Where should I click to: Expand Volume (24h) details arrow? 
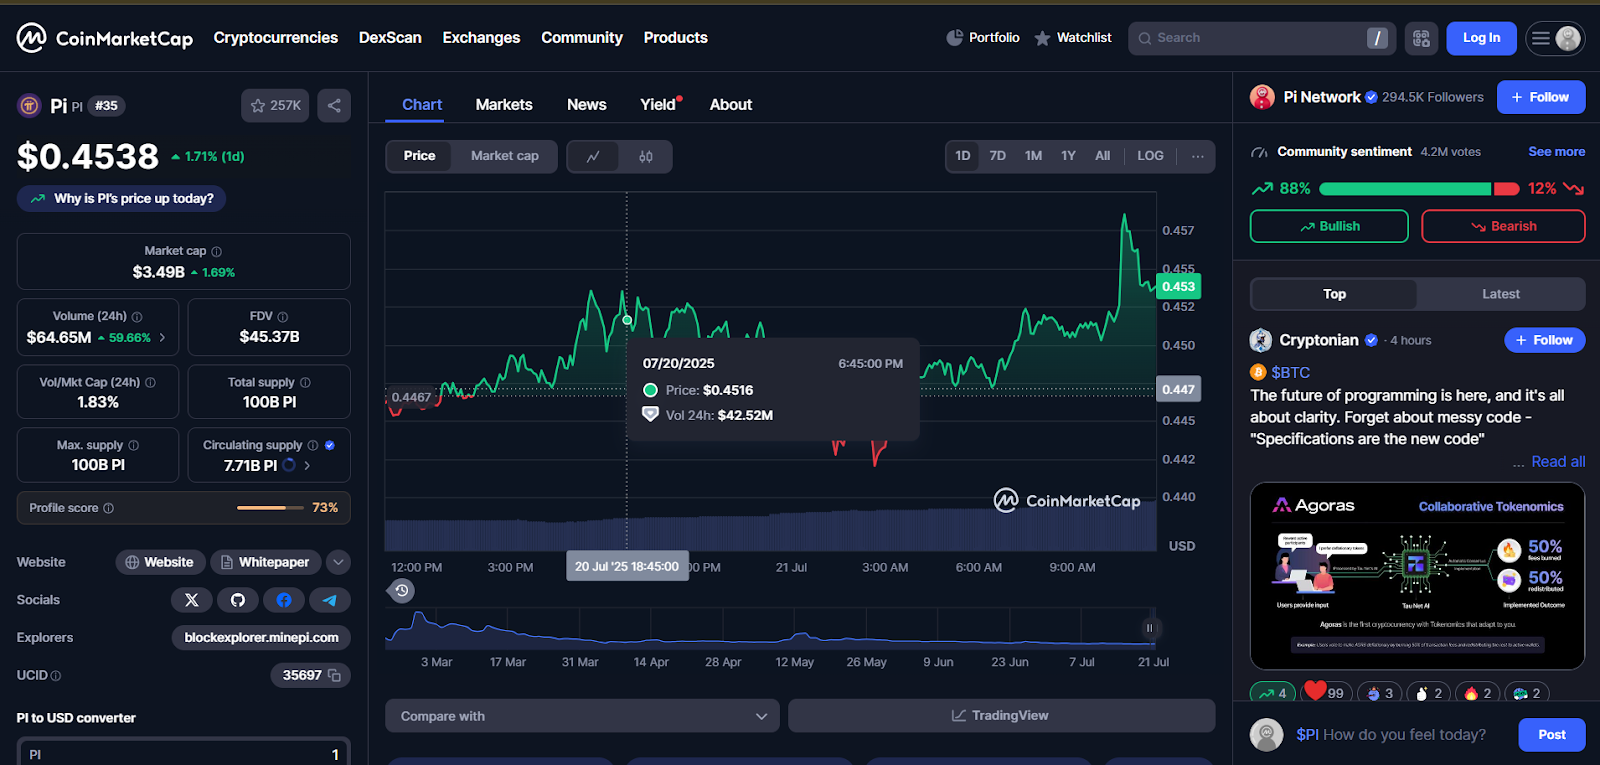[162, 338]
